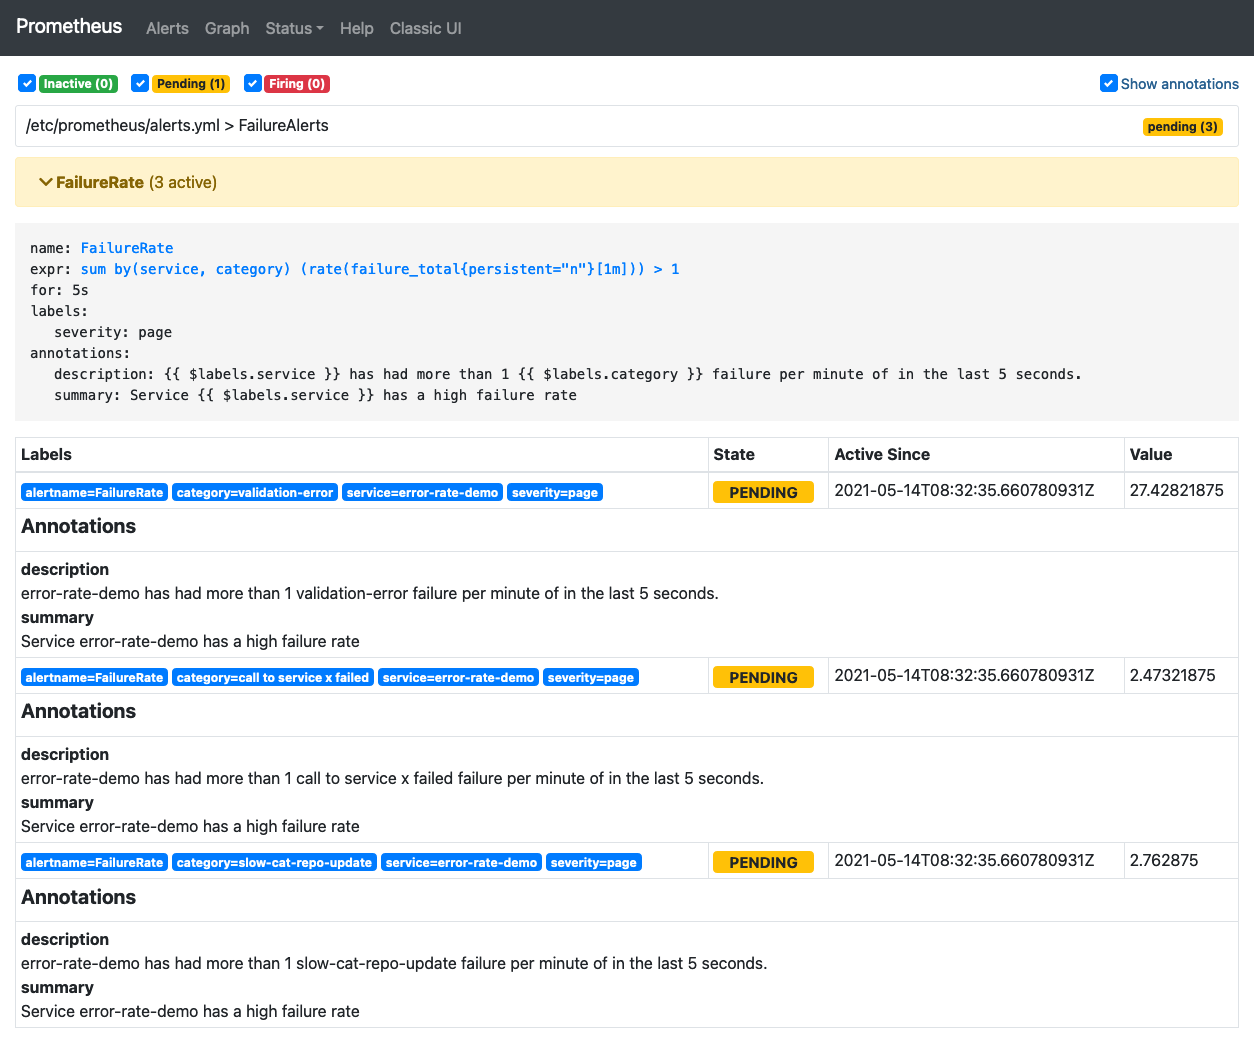Toggle the Inactive (0) filter checkbox
The height and width of the screenshot is (1049, 1254).
(x=27, y=83)
